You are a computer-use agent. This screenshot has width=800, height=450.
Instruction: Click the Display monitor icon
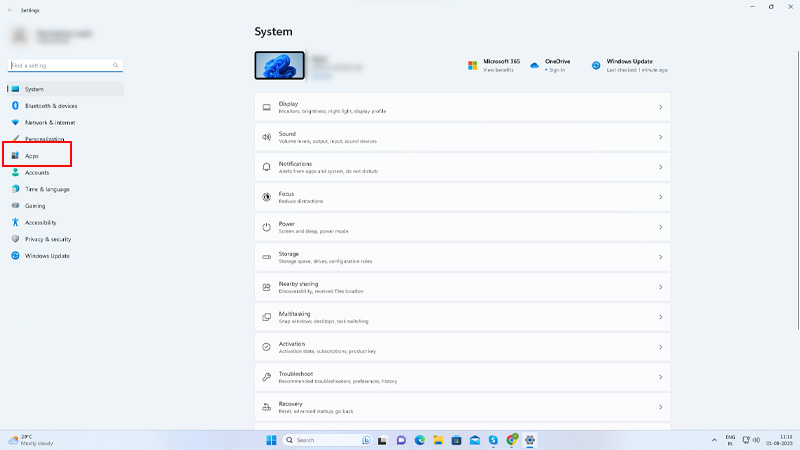[266, 107]
